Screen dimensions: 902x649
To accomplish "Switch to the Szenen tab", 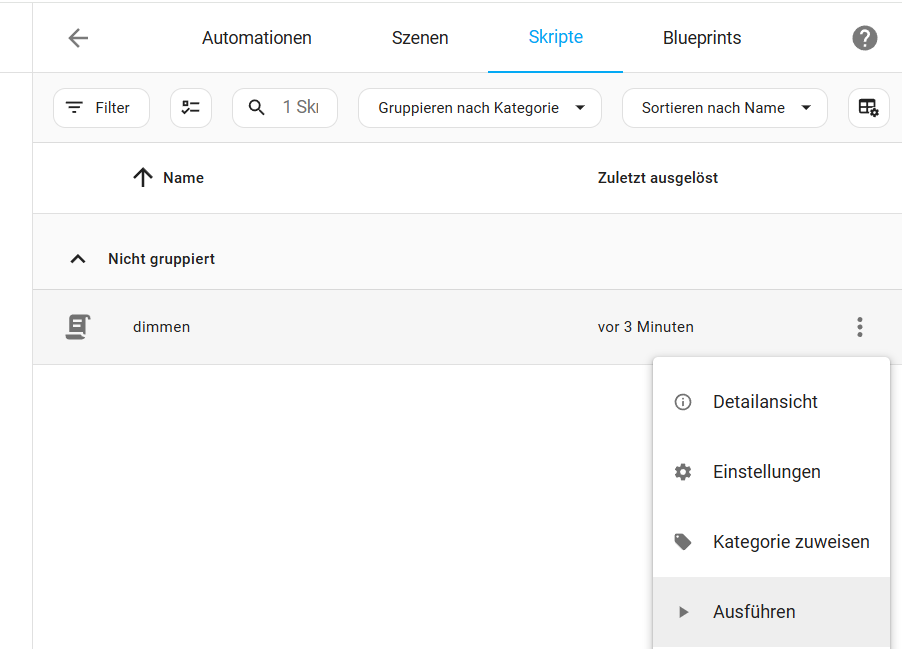I will click(x=420, y=38).
